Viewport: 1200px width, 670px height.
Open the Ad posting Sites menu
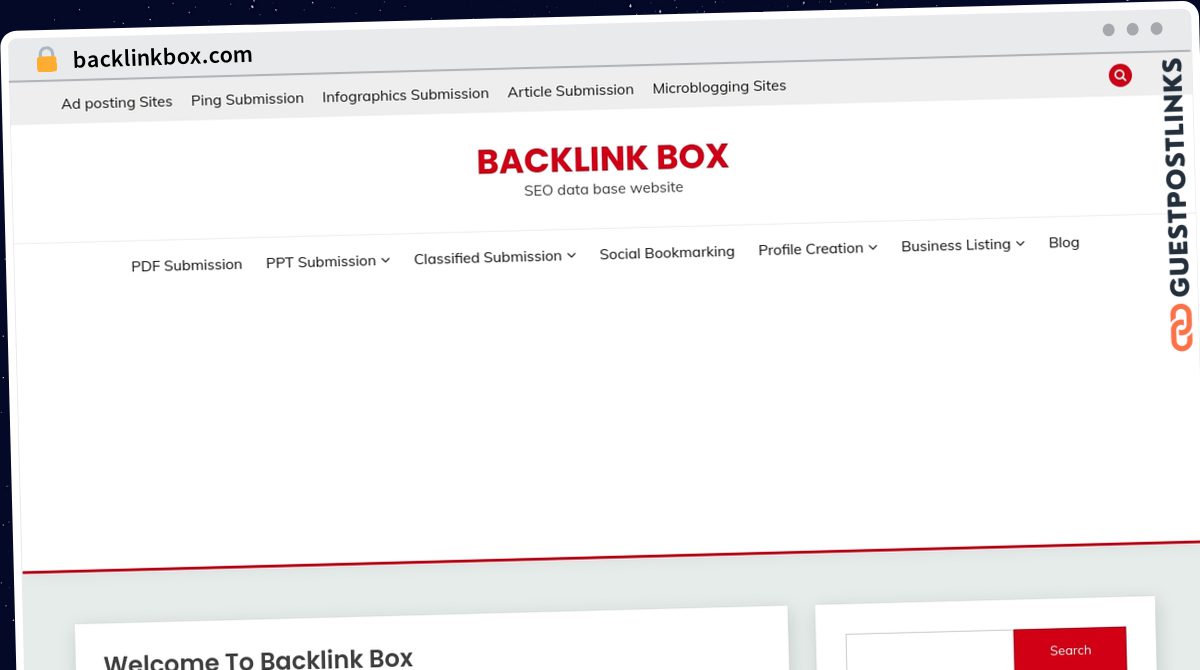[x=116, y=102]
